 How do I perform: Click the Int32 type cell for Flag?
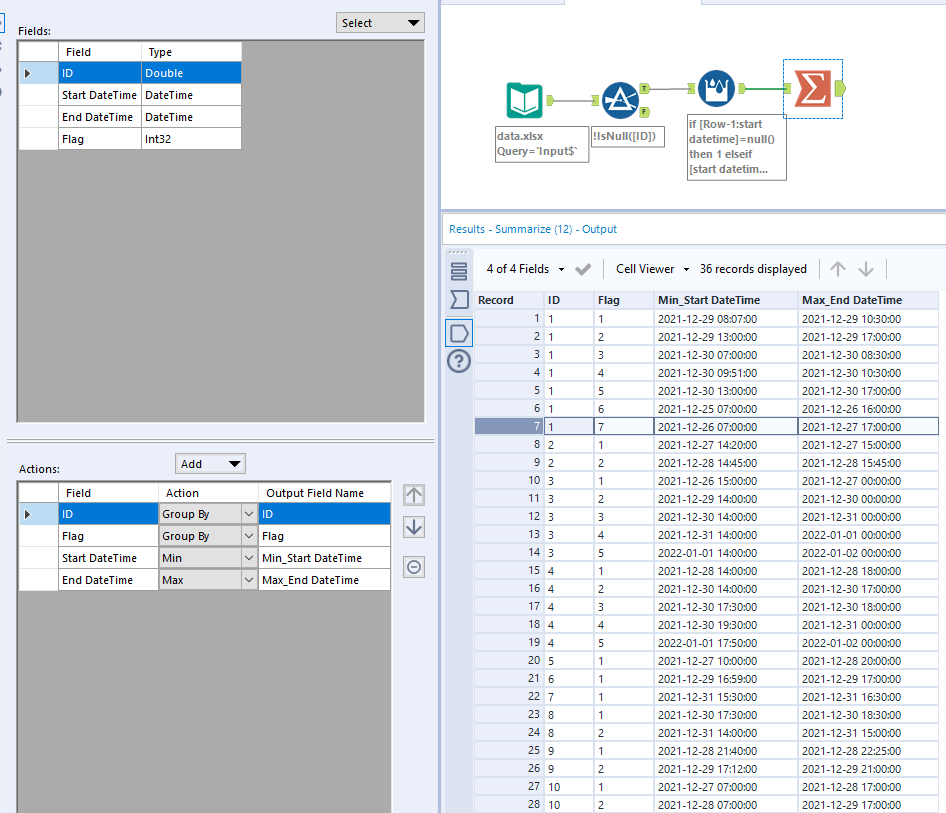(x=191, y=139)
